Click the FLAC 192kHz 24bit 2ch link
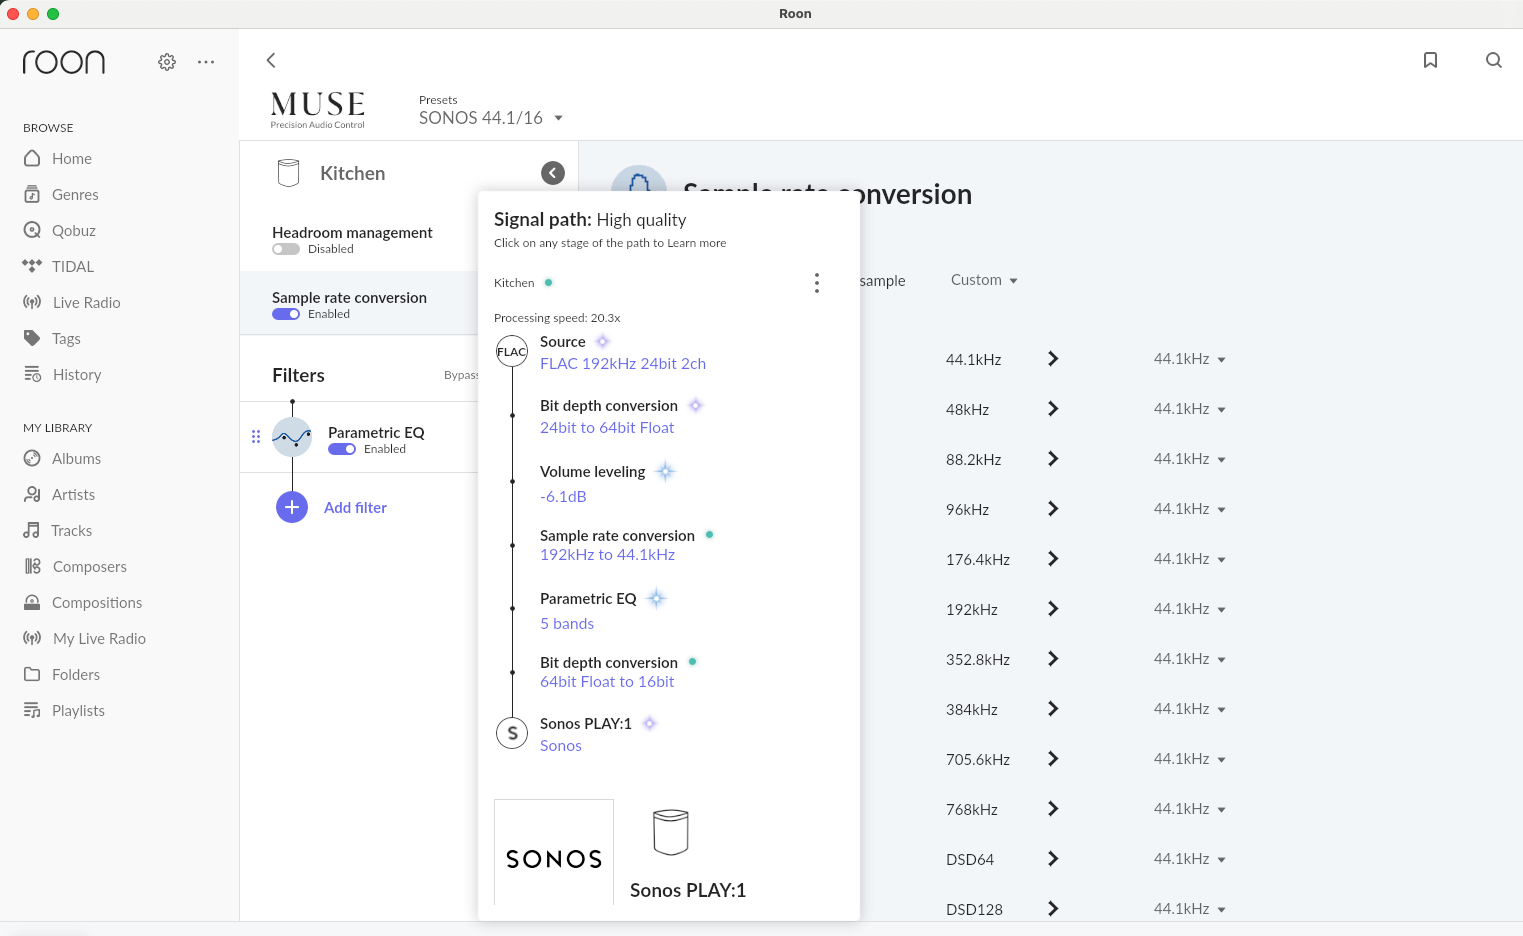This screenshot has width=1523, height=936. point(623,364)
